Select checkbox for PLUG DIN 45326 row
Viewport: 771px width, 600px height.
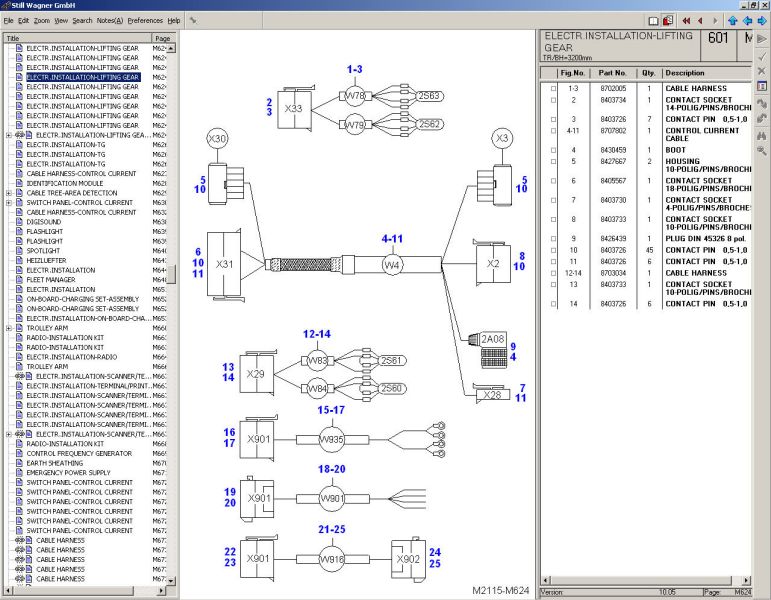553,238
